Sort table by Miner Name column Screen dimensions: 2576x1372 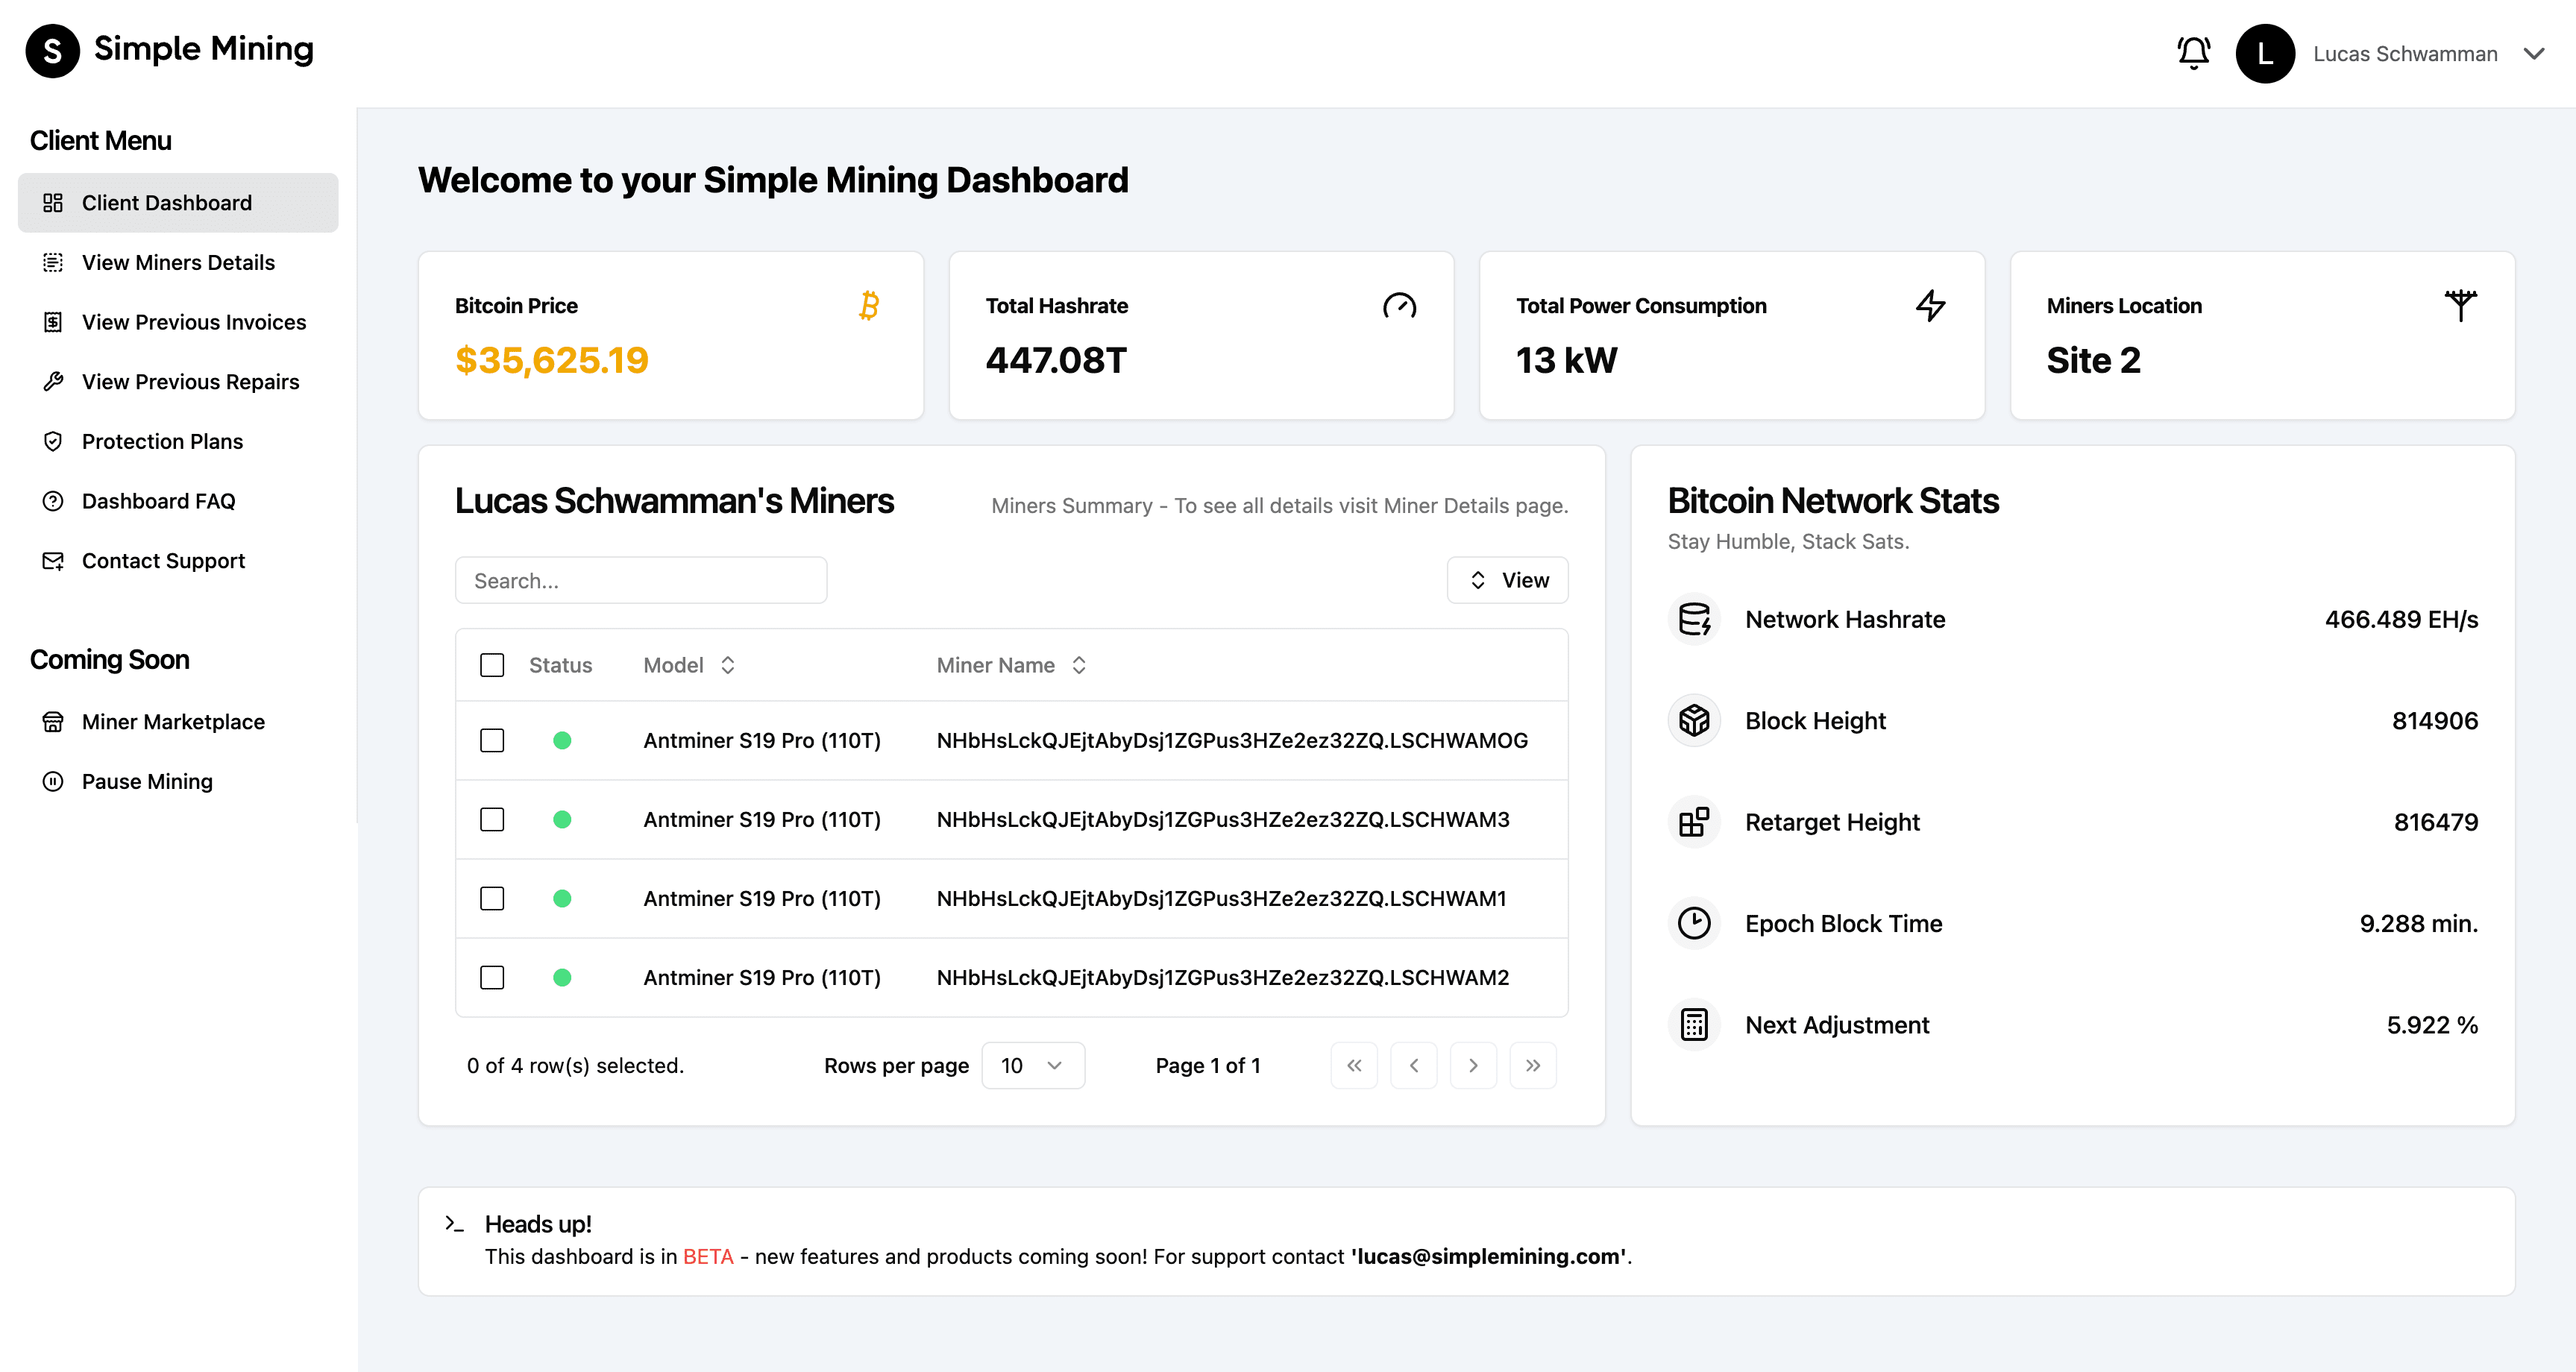click(x=1011, y=665)
